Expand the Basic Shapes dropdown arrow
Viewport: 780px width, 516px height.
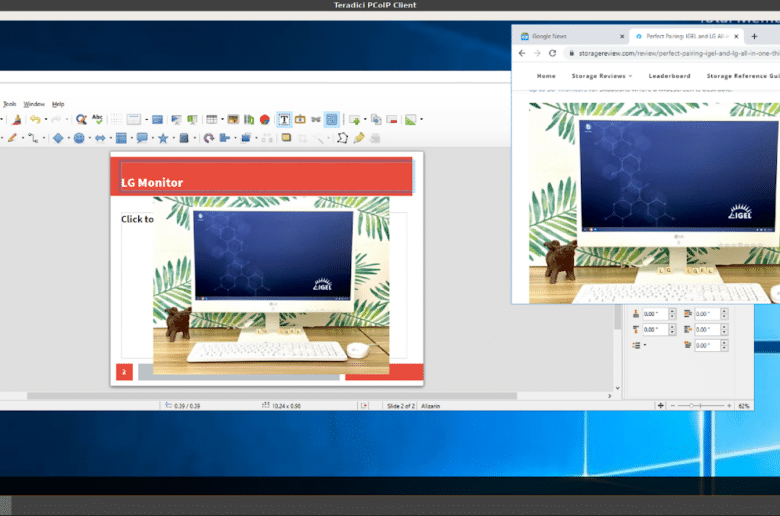click(69, 138)
